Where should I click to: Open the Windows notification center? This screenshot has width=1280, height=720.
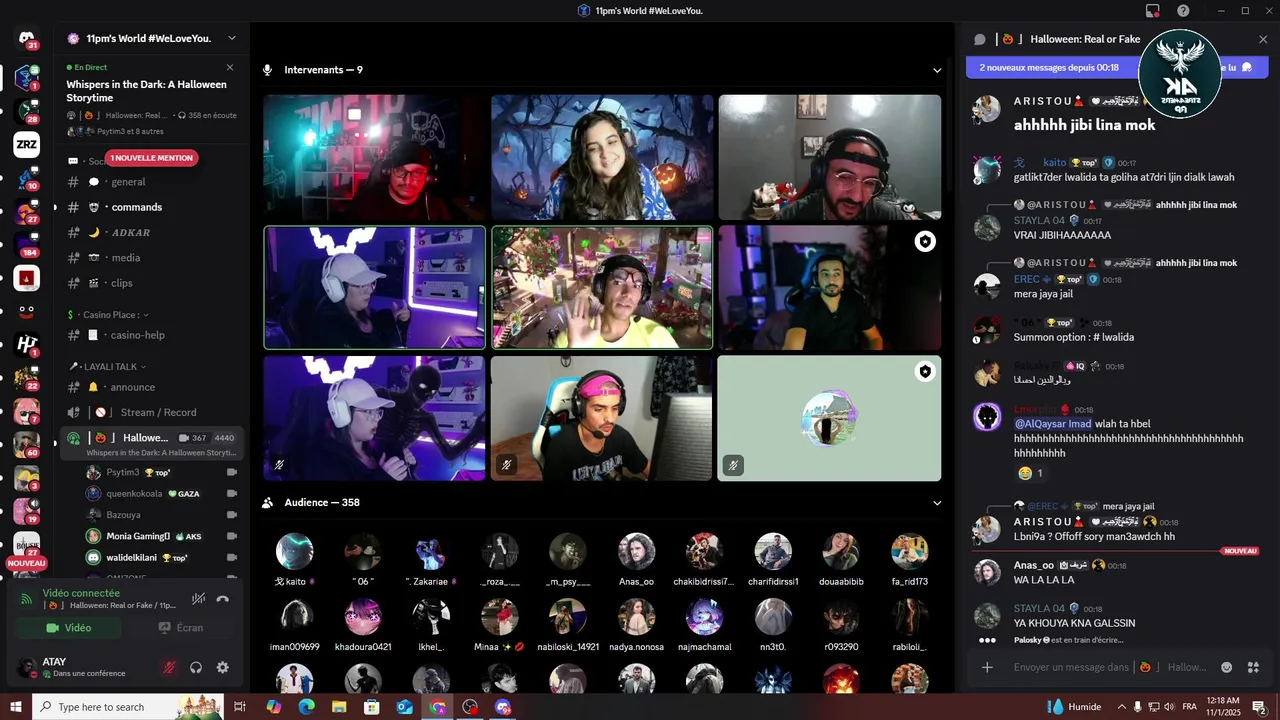coord(1259,707)
